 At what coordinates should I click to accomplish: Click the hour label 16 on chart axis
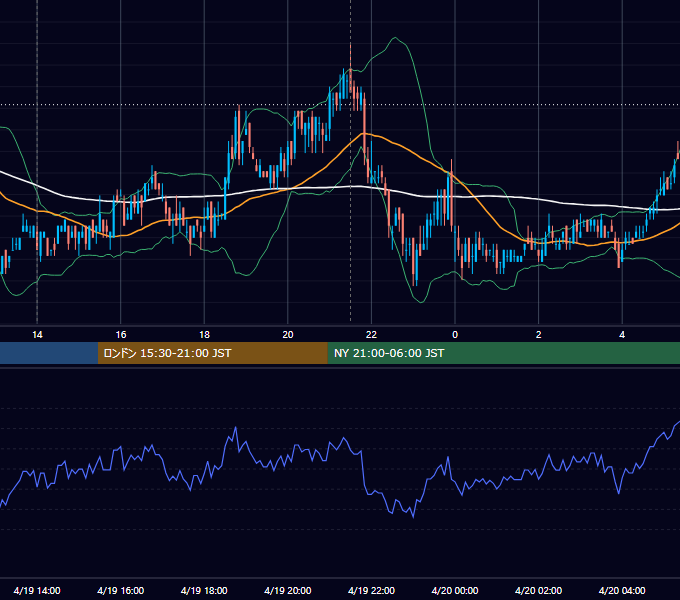point(121,335)
